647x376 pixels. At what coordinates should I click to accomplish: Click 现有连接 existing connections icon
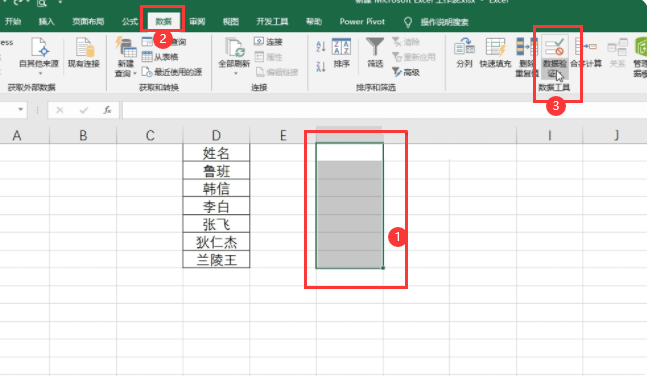(x=84, y=48)
